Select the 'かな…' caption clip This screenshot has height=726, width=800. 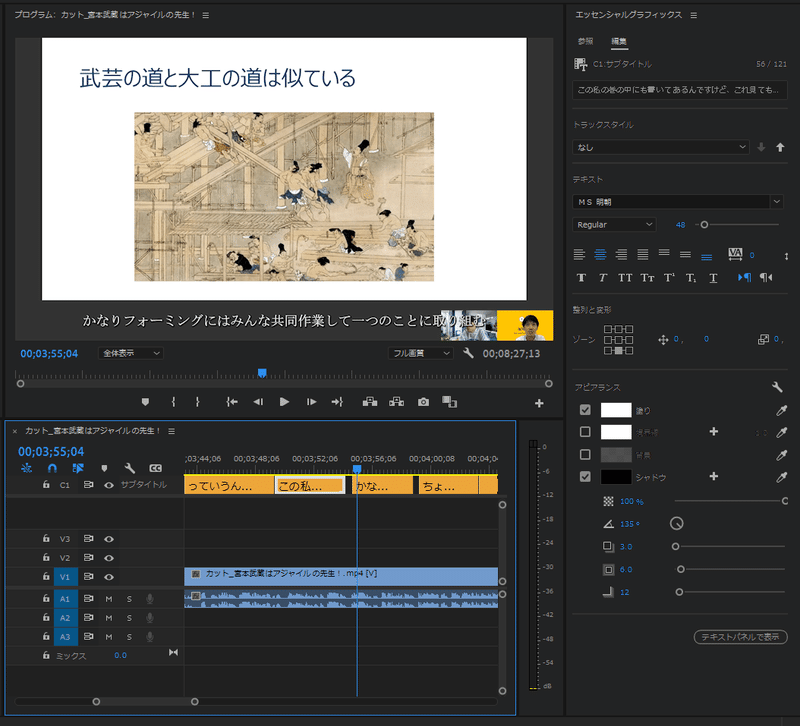(383, 486)
